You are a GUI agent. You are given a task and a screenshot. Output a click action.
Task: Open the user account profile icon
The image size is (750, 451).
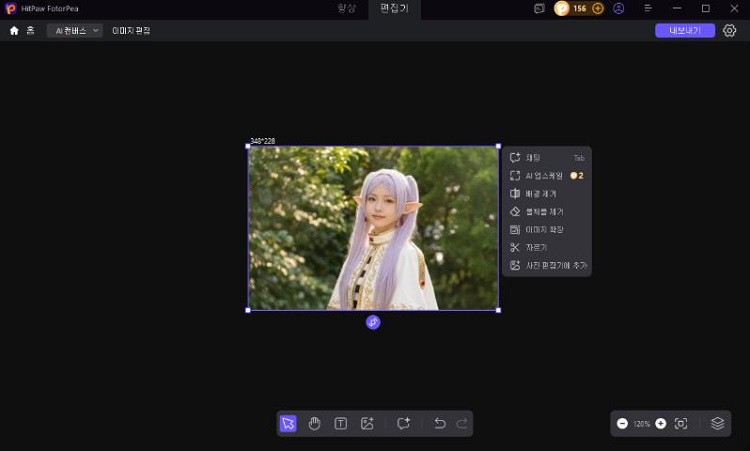tap(618, 9)
